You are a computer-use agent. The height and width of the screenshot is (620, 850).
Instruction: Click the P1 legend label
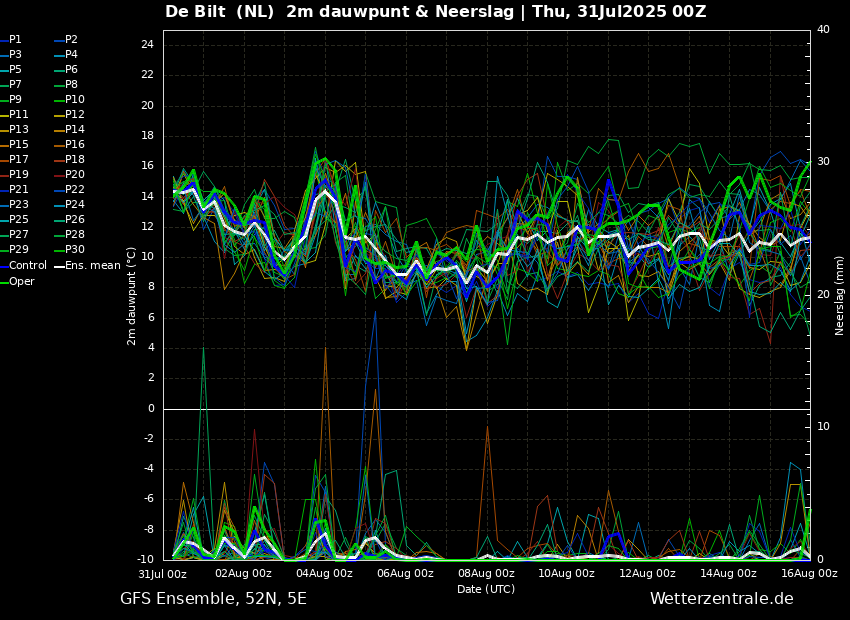pos(15,40)
